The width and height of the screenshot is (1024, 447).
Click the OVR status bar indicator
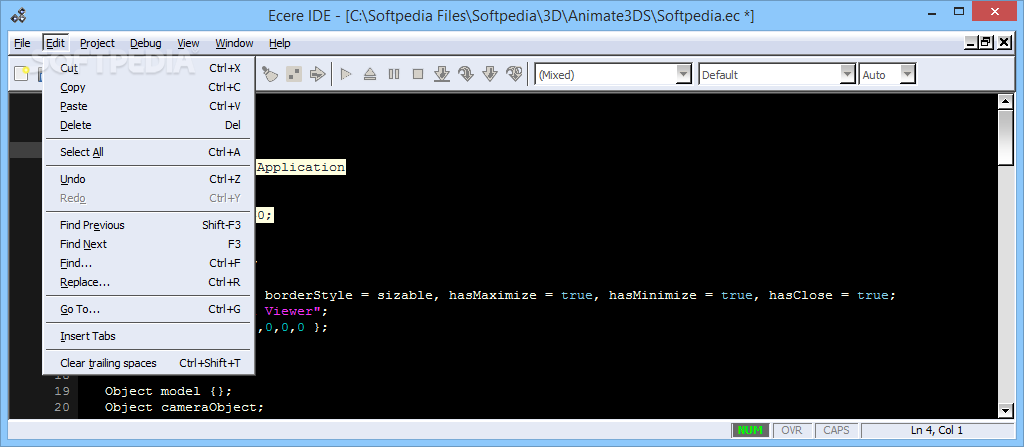[x=792, y=430]
